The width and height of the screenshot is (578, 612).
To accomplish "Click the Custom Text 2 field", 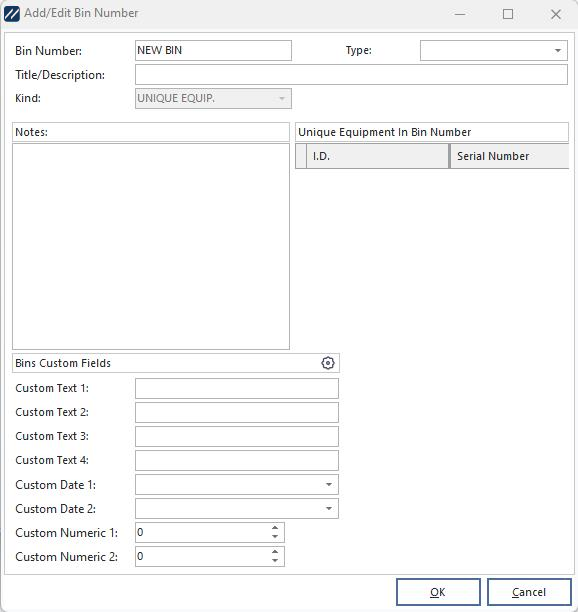I will tap(237, 413).
